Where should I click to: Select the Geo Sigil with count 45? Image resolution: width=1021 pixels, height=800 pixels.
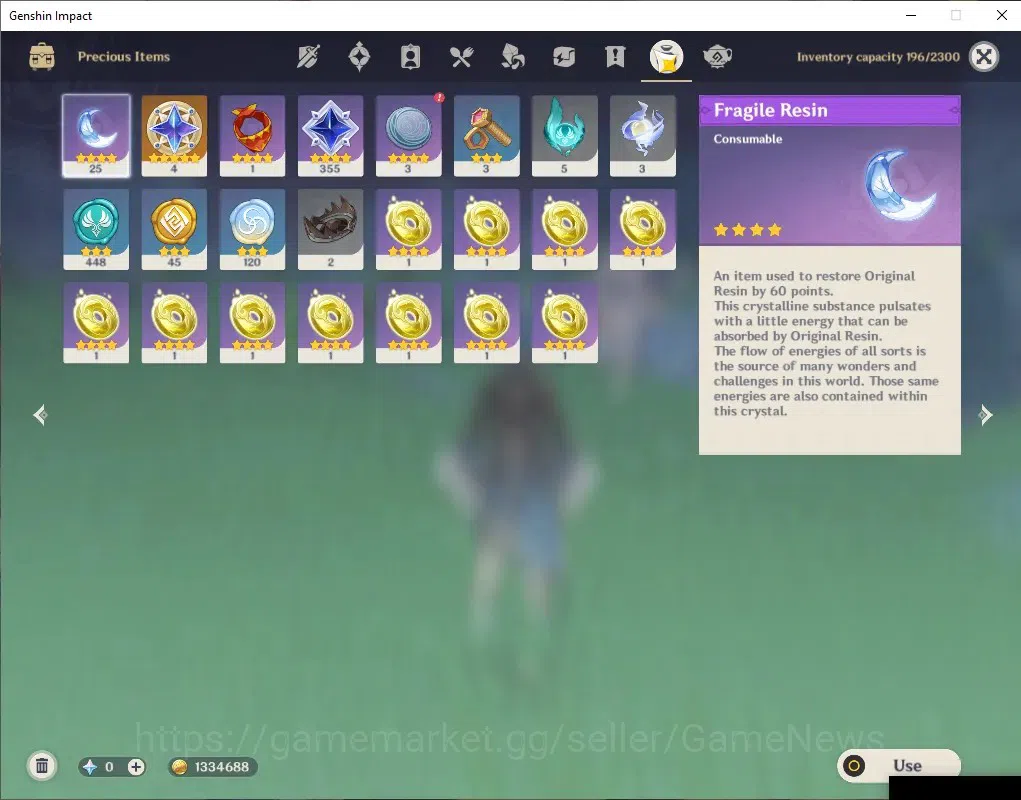(174, 229)
